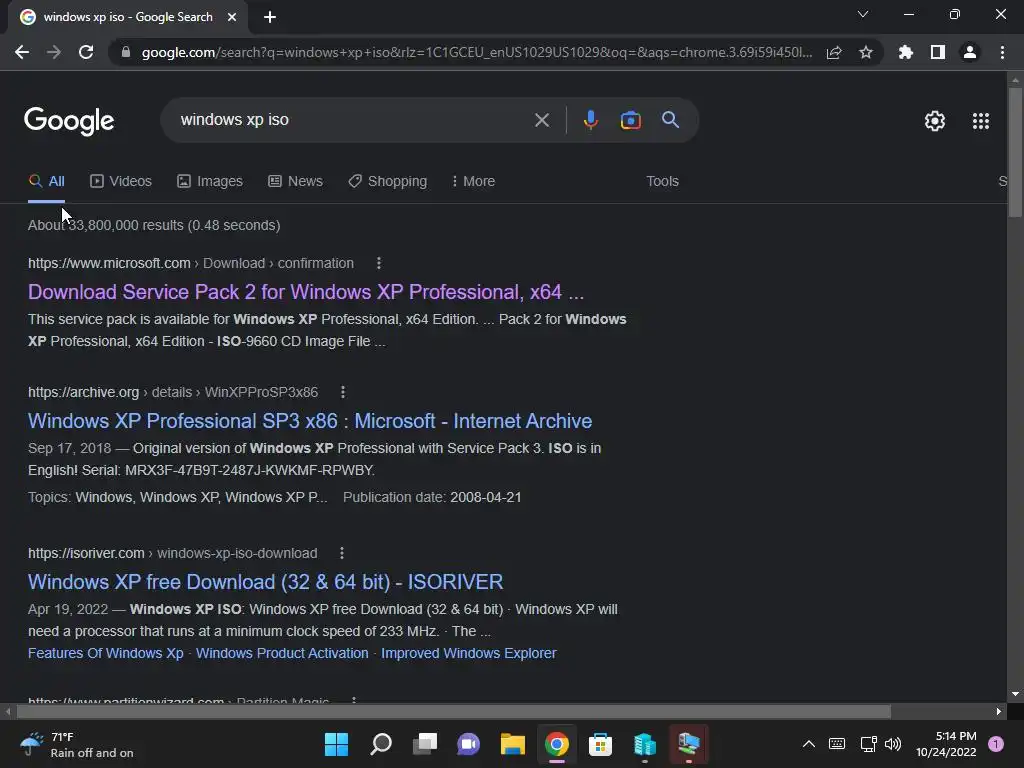Open File Explorer from the taskbar

(513, 744)
